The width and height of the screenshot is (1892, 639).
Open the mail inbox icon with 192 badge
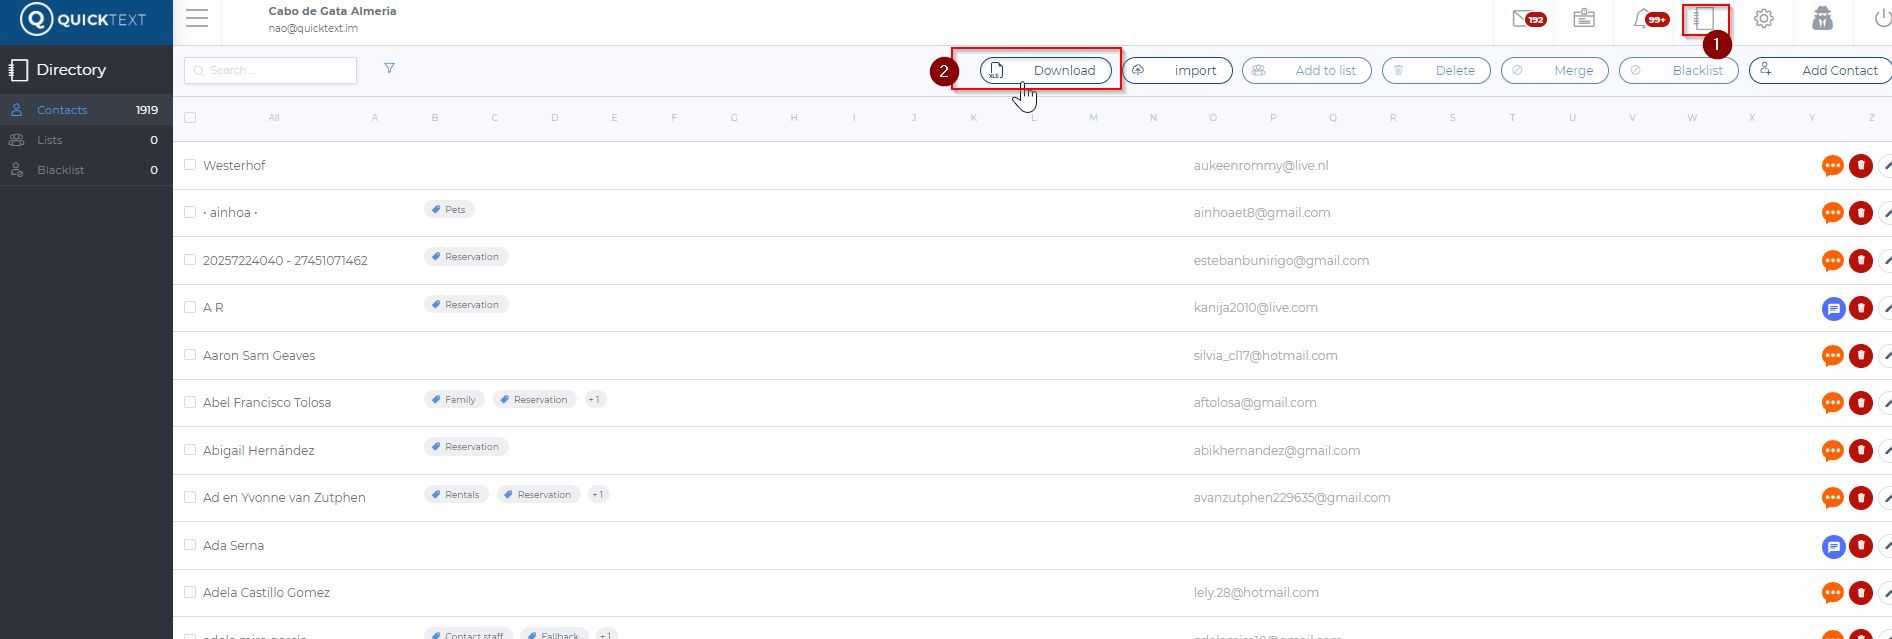(x=1525, y=19)
